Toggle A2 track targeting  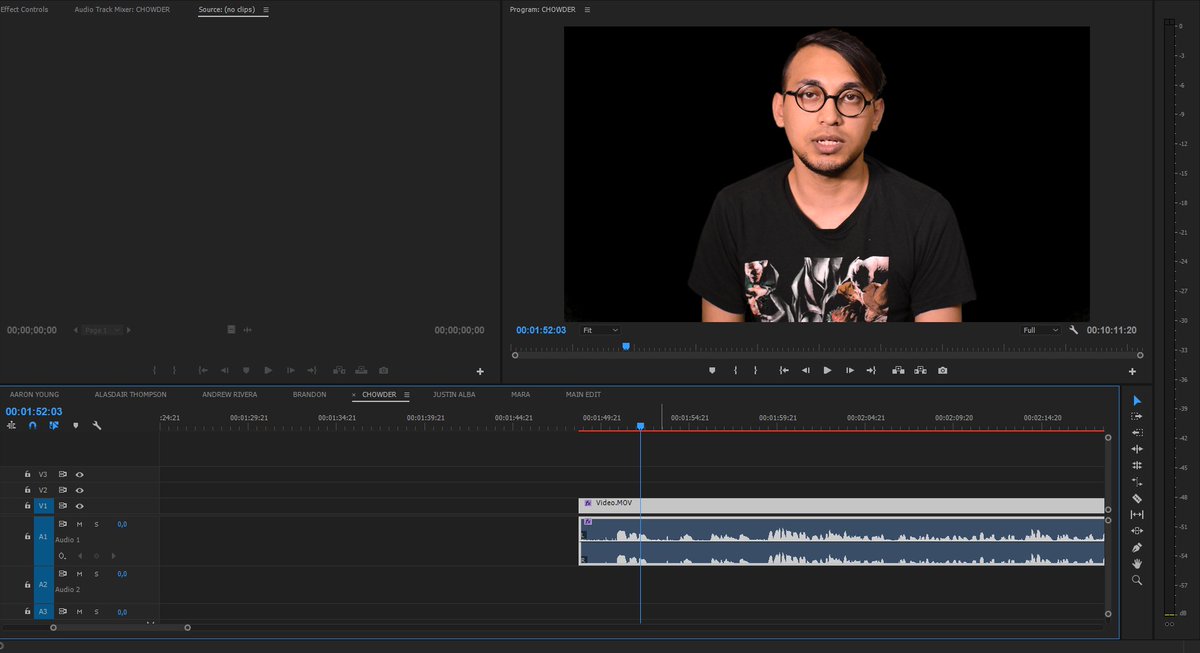pos(43,584)
